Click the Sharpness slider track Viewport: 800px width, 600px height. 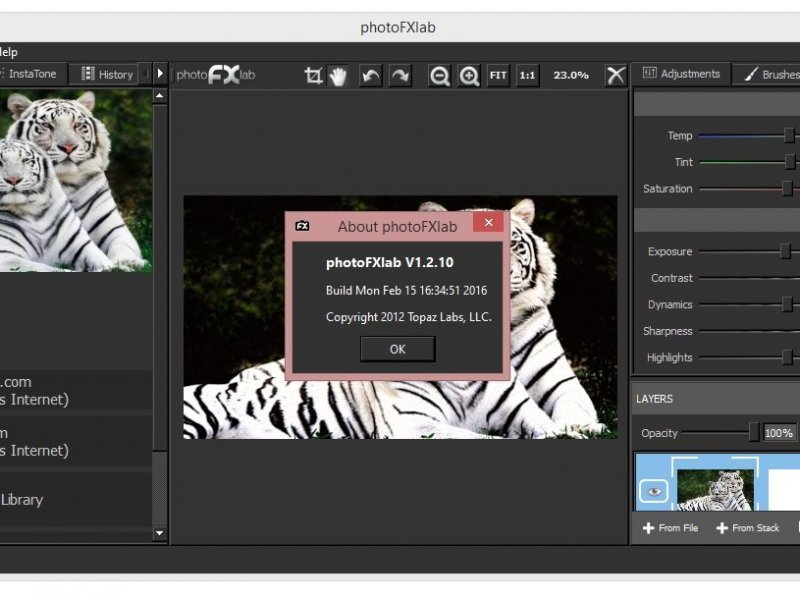(x=749, y=331)
